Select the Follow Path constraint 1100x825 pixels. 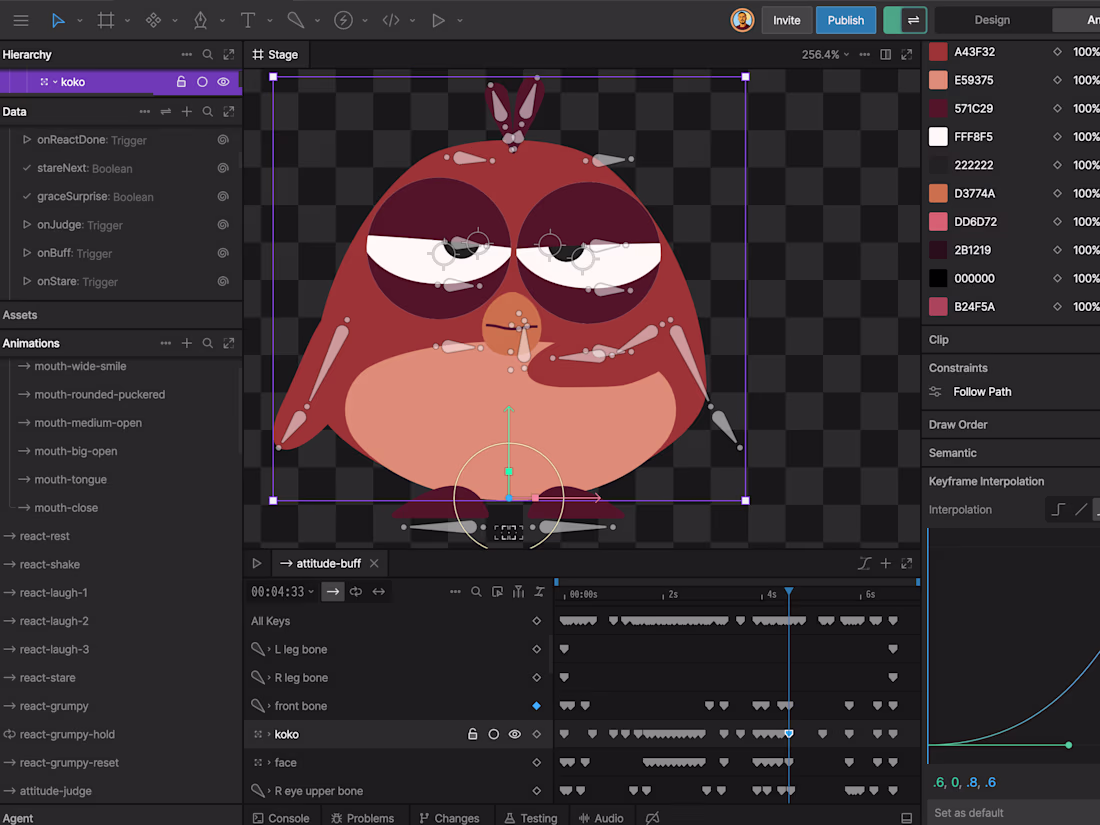[x=981, y=392]
